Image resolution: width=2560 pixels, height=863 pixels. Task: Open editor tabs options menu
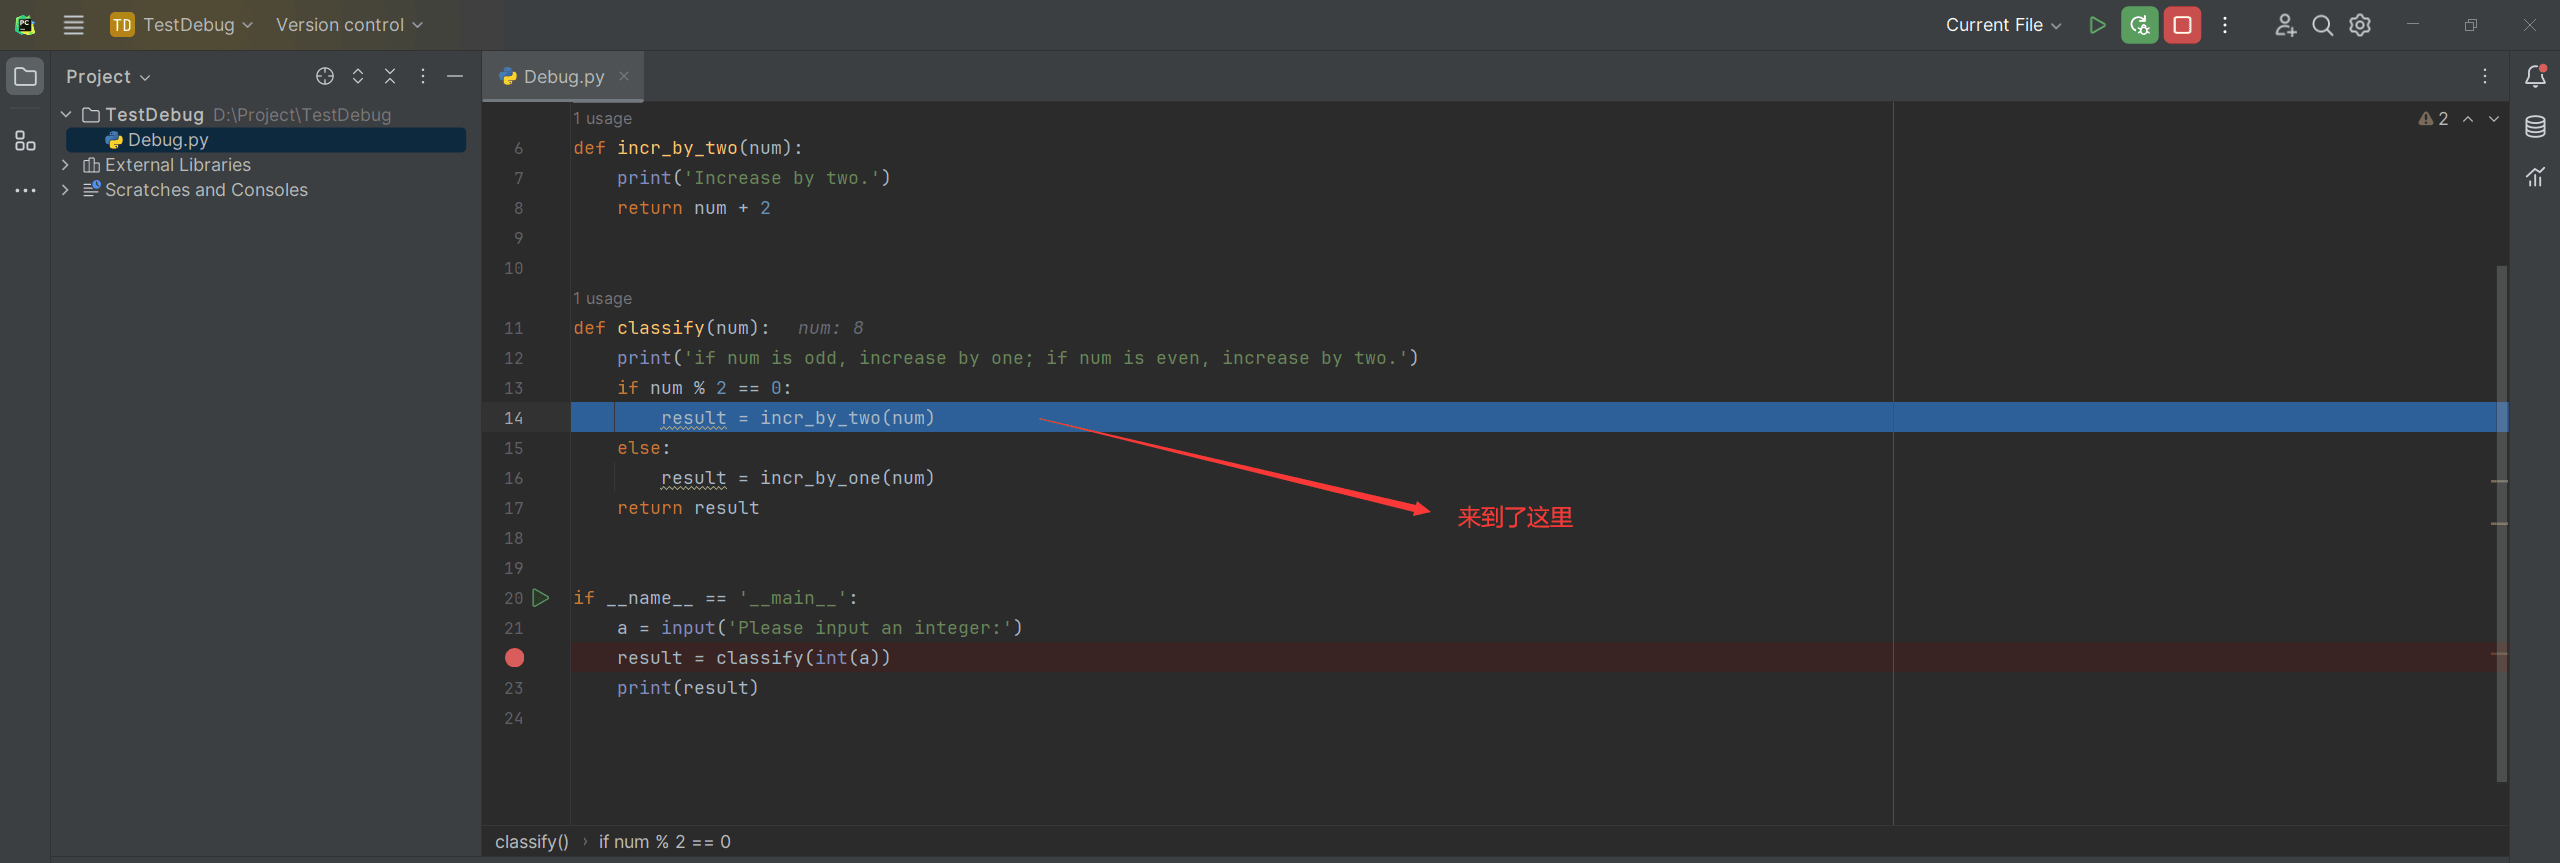[2485, 76]
